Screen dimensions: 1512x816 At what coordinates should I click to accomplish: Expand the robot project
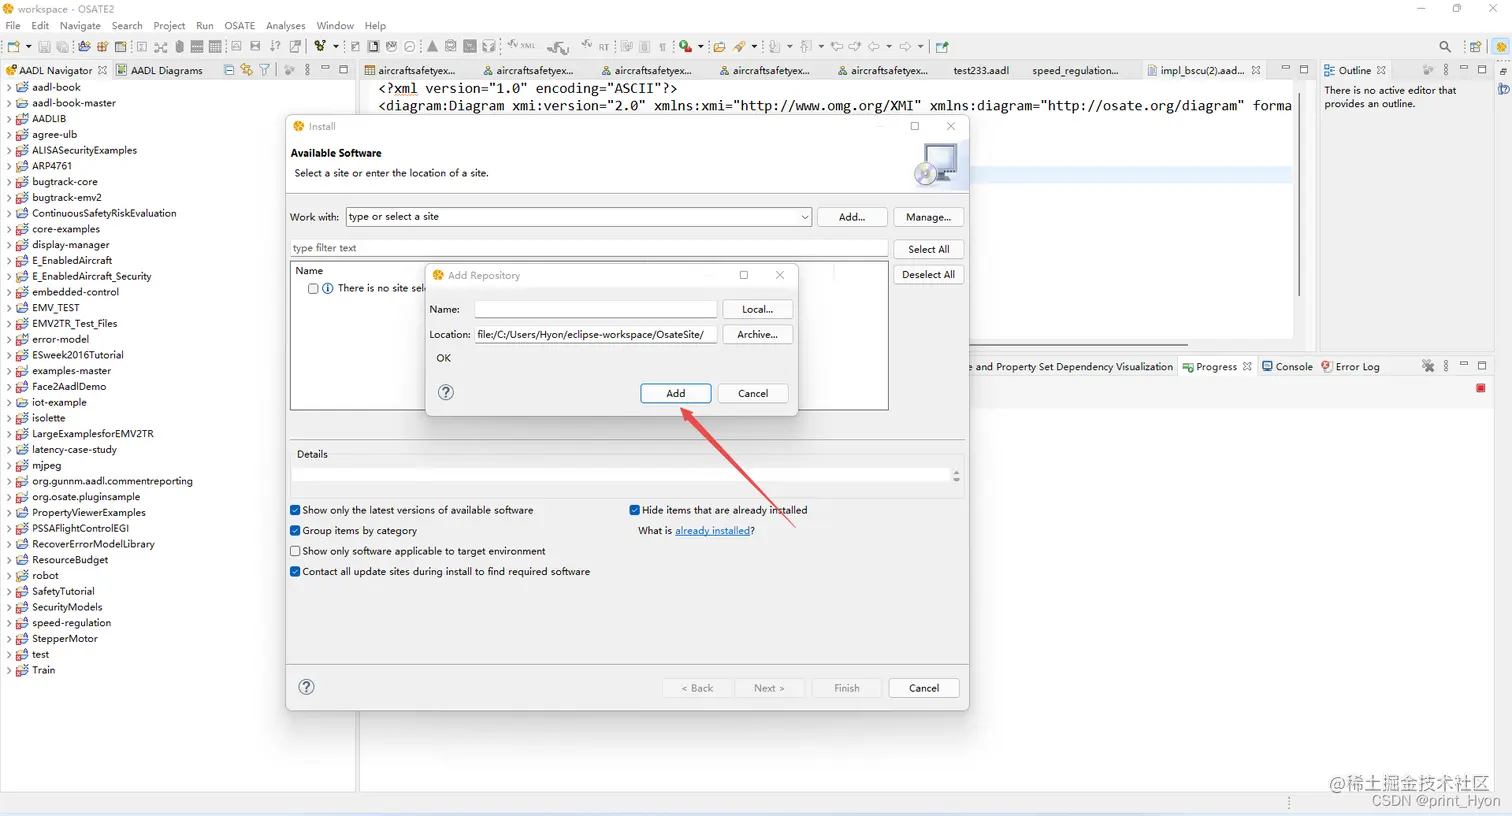[x=9, y=576]
